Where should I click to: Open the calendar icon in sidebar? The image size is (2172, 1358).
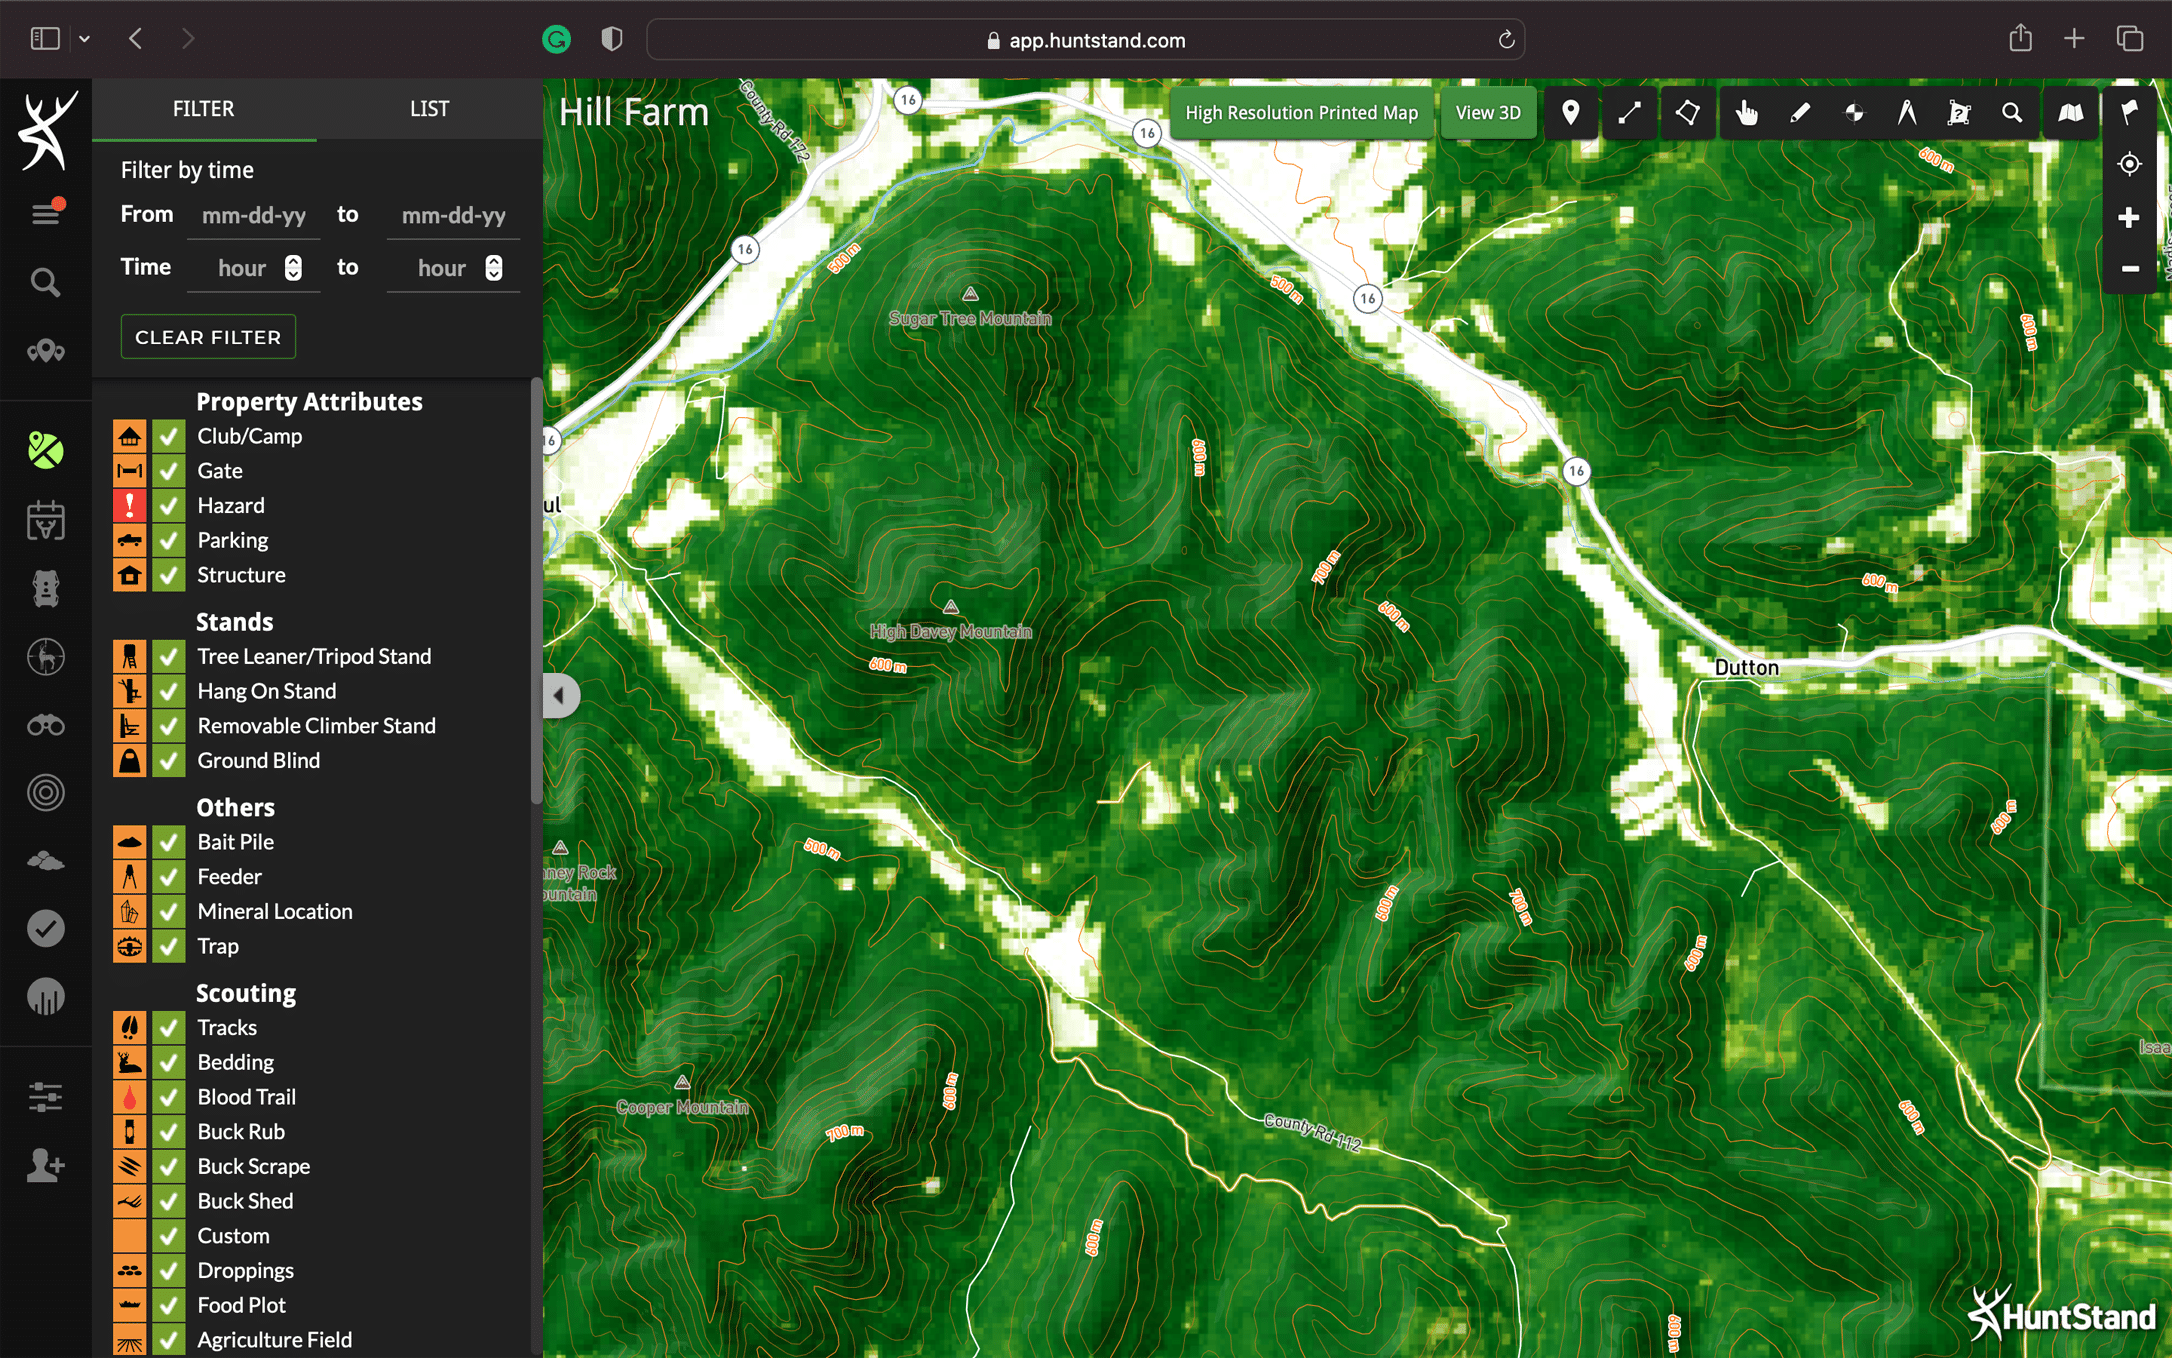(45, 520)
